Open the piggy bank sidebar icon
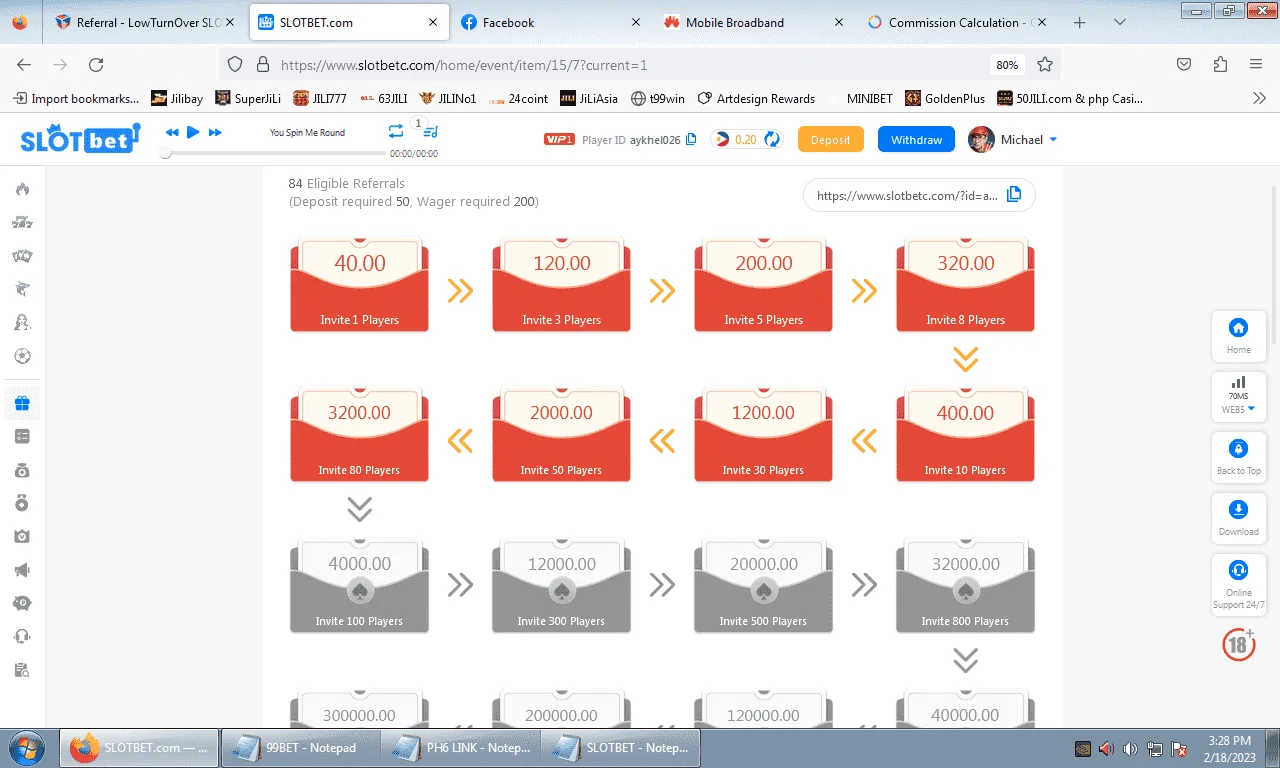The height and width of the screenshot is (768, 1280). (x=22, y=603)
